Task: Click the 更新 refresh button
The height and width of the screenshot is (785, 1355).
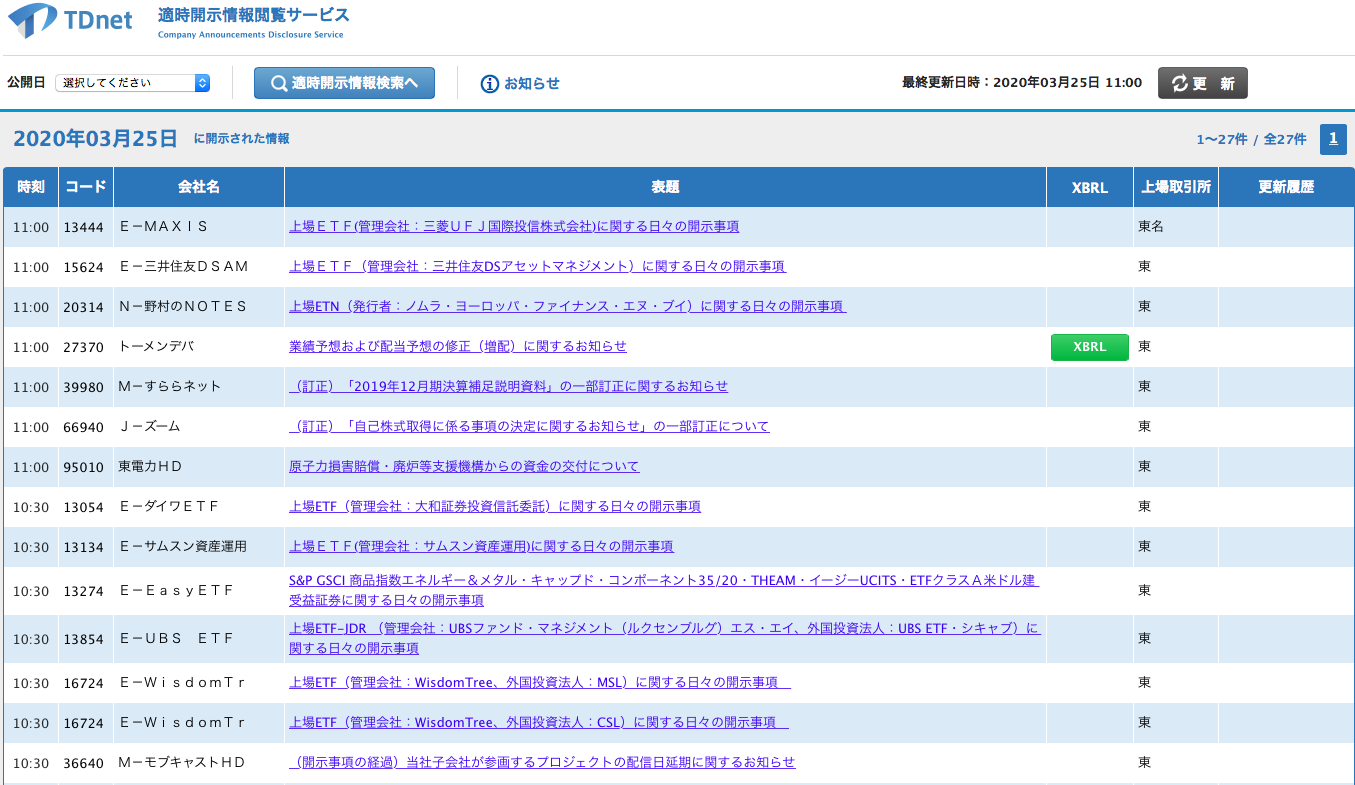Action: (x=1203, y=83)
